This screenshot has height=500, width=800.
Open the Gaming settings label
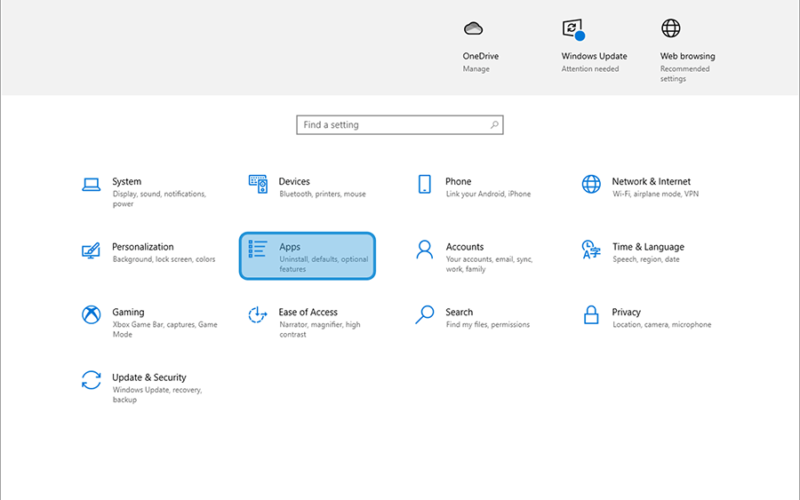coord(128,312)
